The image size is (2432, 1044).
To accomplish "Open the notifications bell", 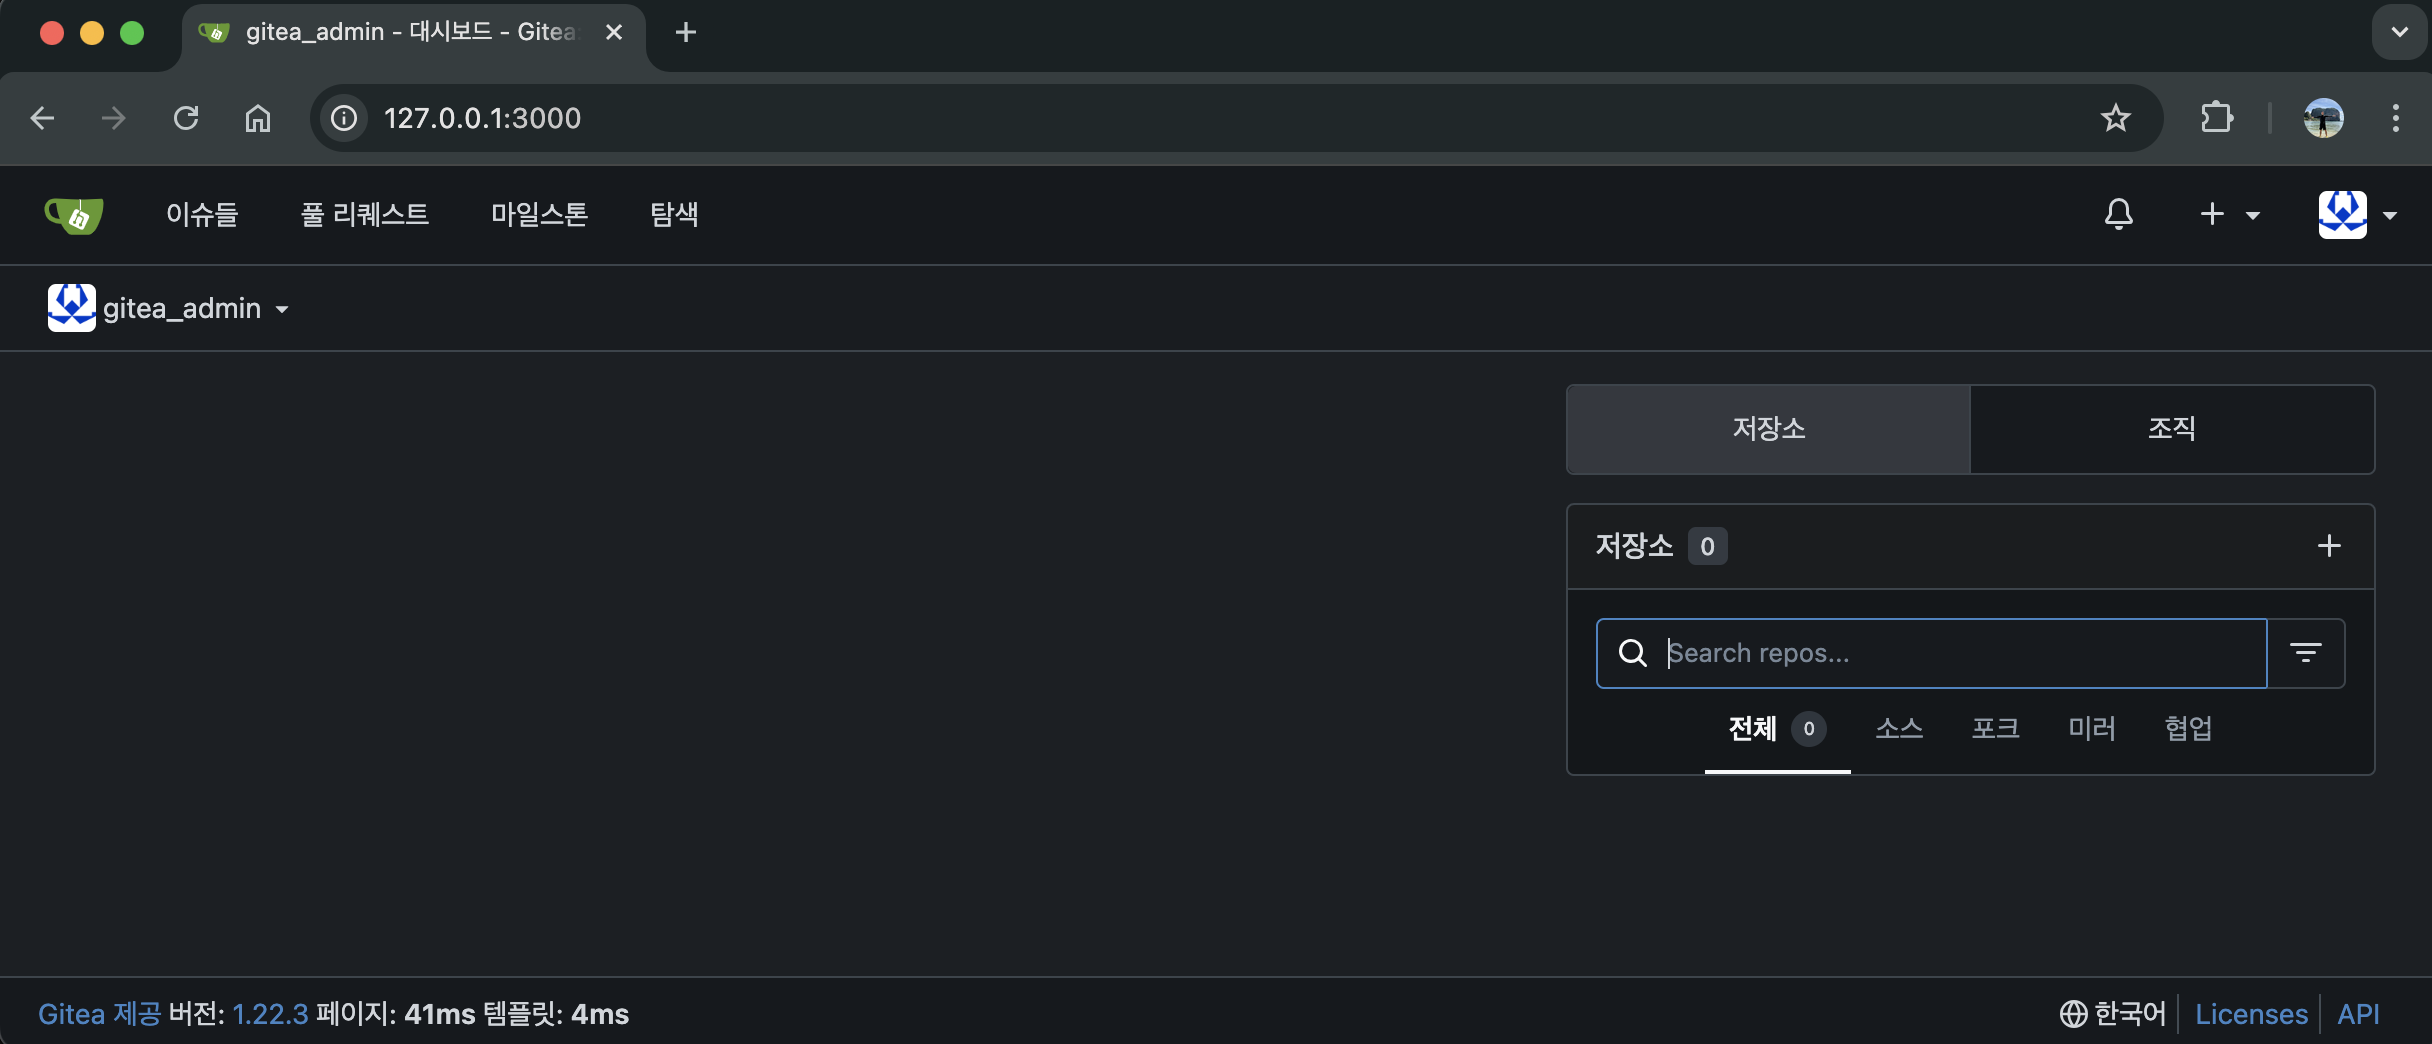I will click(2118, 214).
